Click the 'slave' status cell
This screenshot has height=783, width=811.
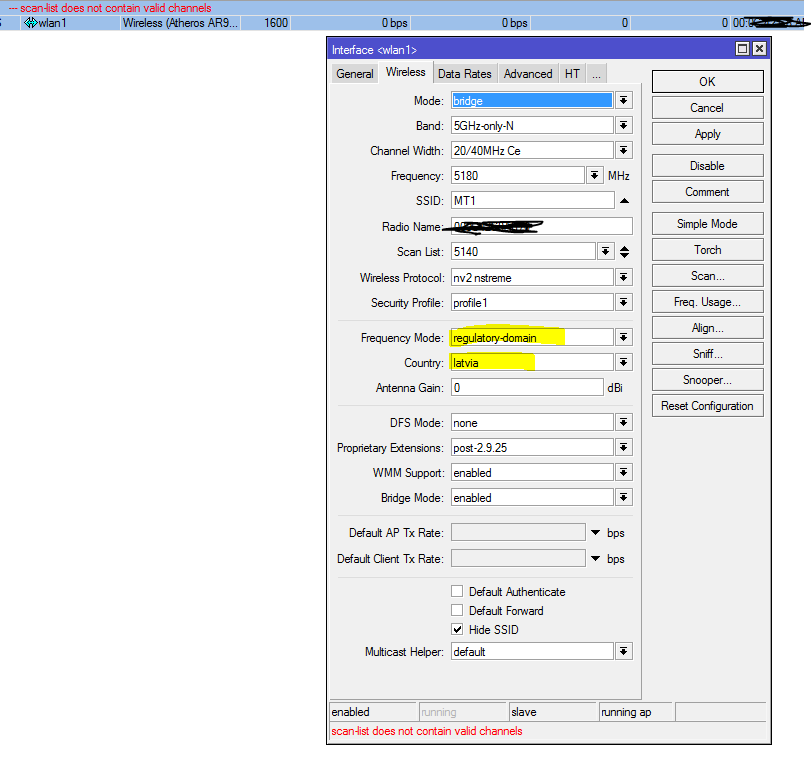coord(552,712)
